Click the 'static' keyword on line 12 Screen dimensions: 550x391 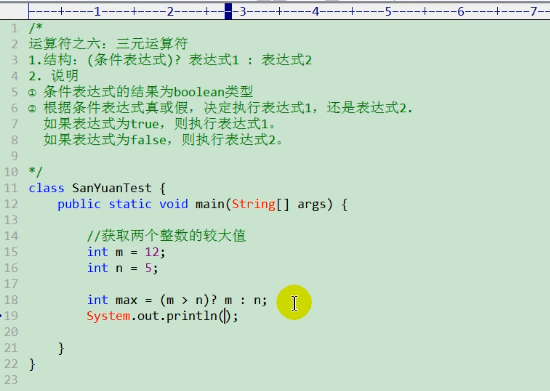click(x=130, y=204)
